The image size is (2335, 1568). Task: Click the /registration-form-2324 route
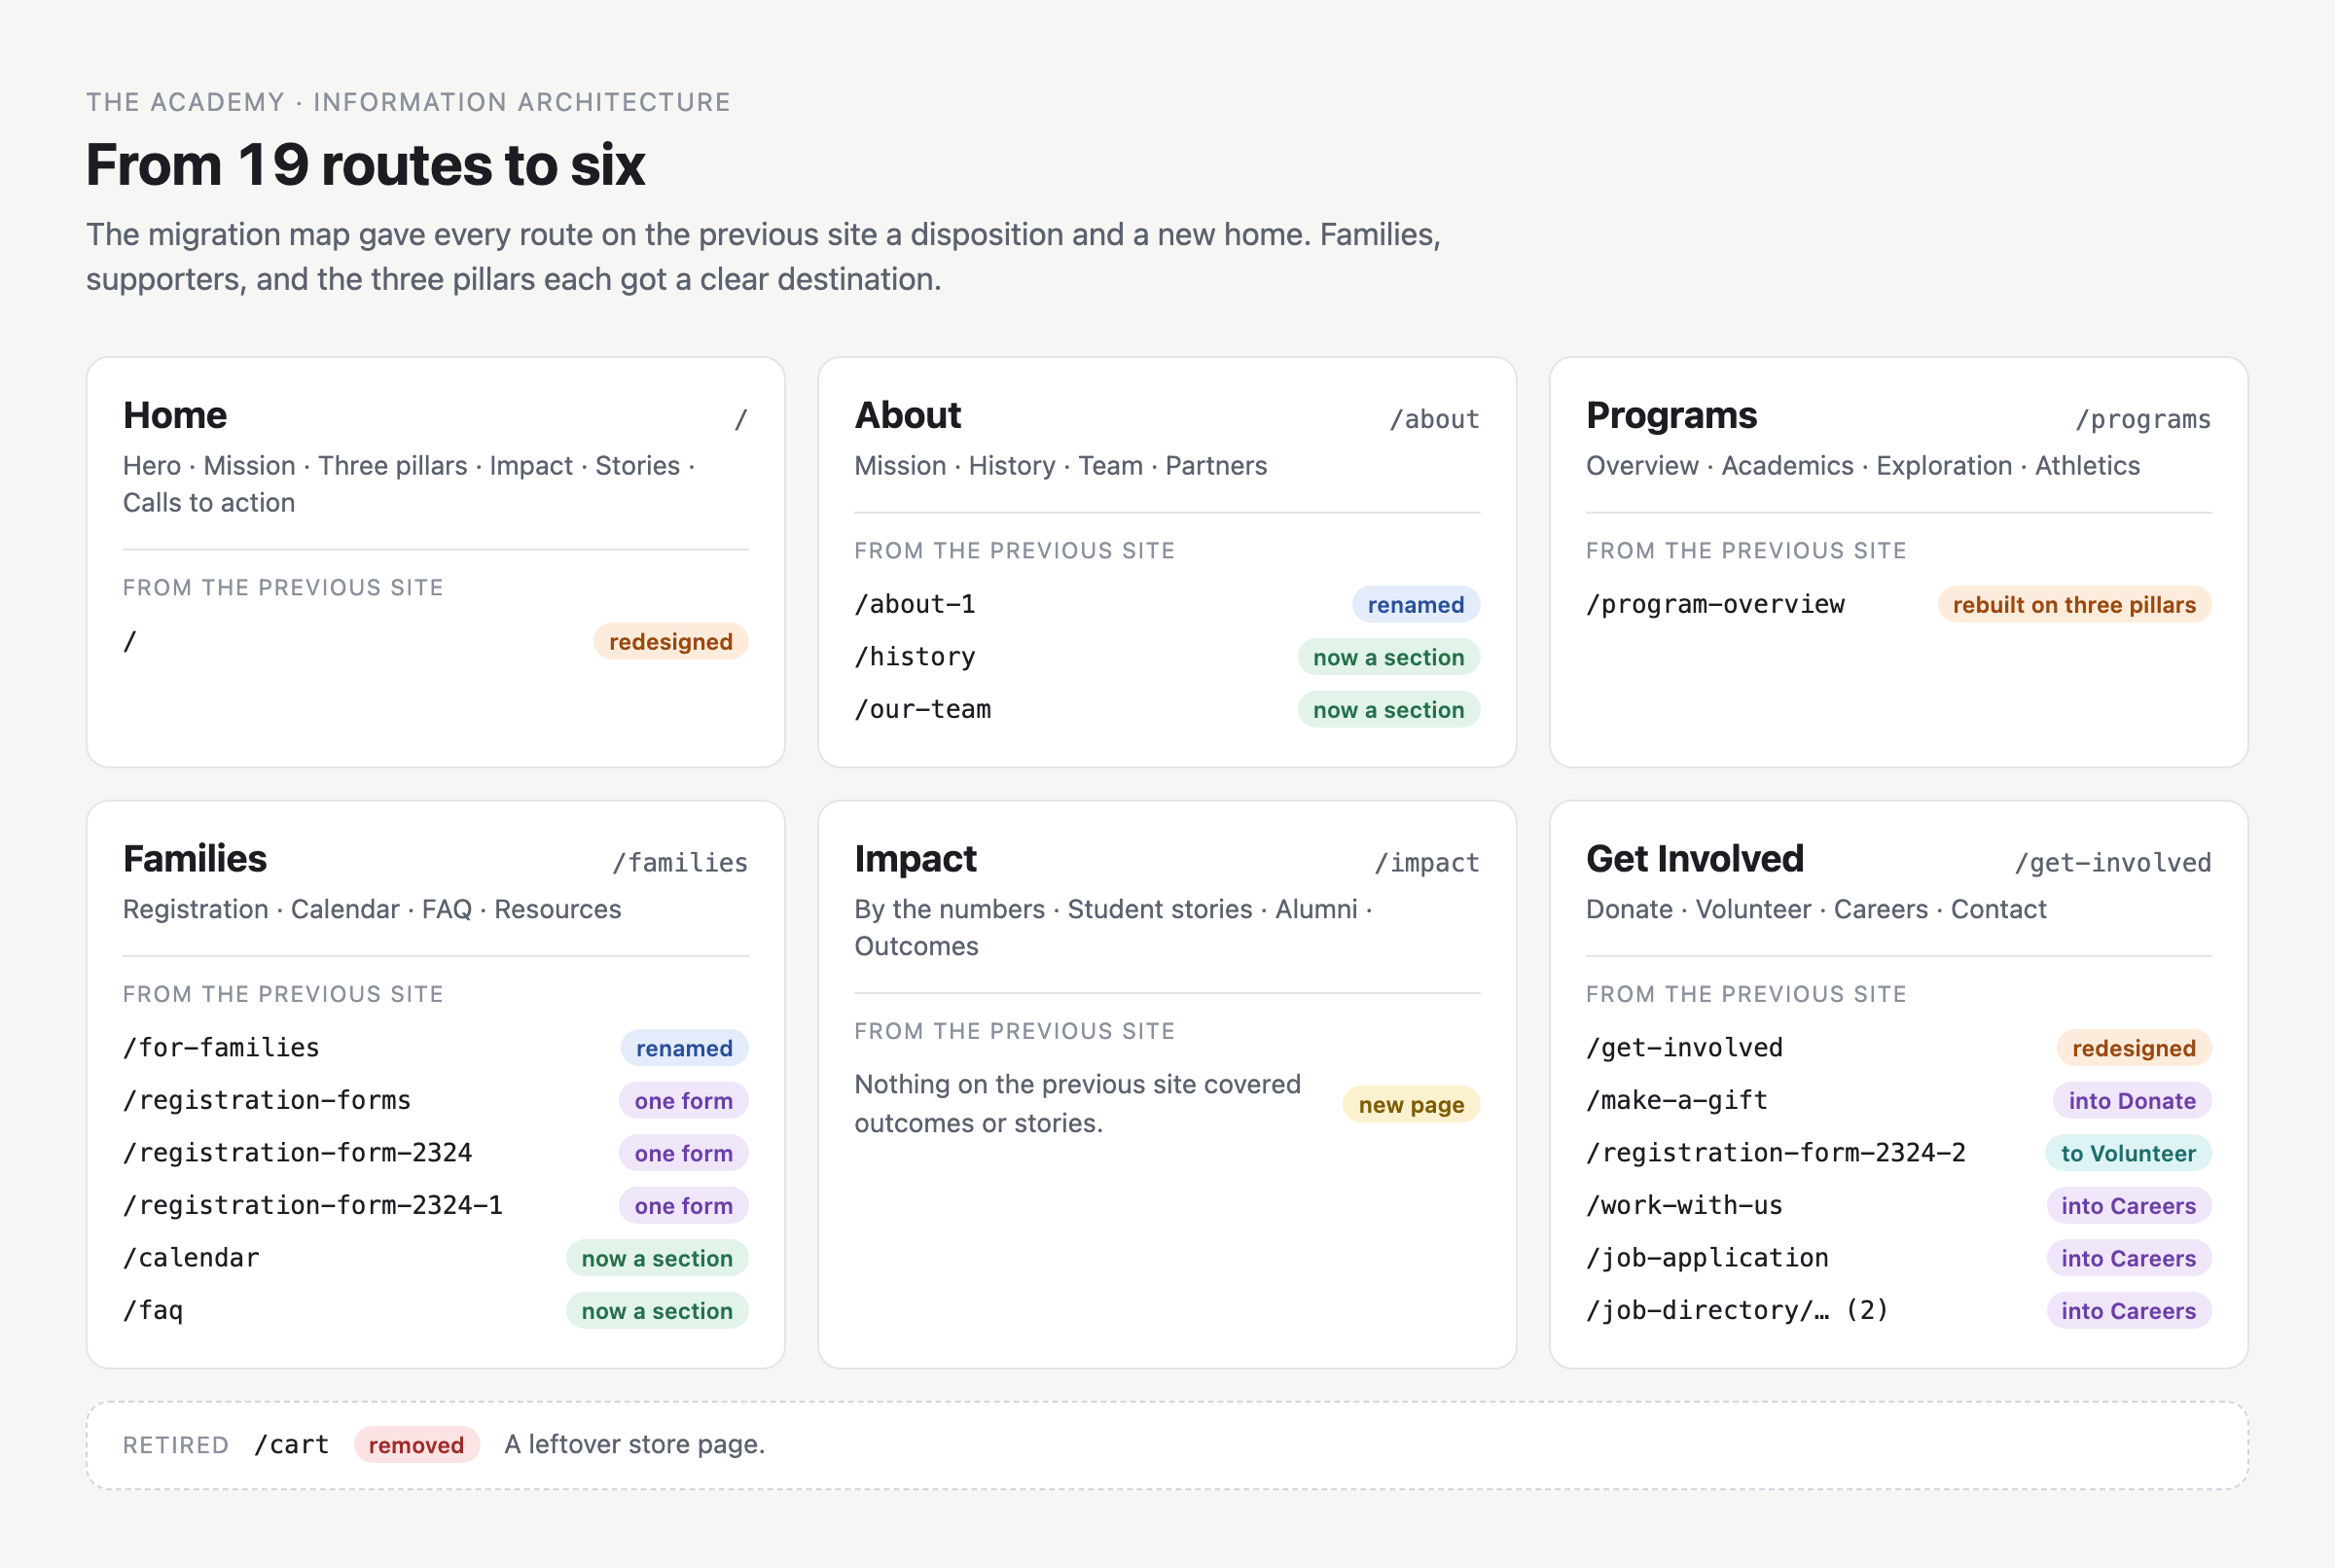[297, 1152]
